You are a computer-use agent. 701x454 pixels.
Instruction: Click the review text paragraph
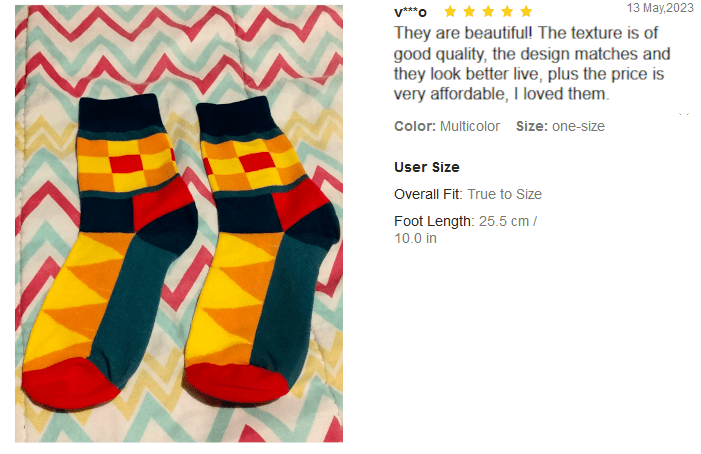coord(530,64)
